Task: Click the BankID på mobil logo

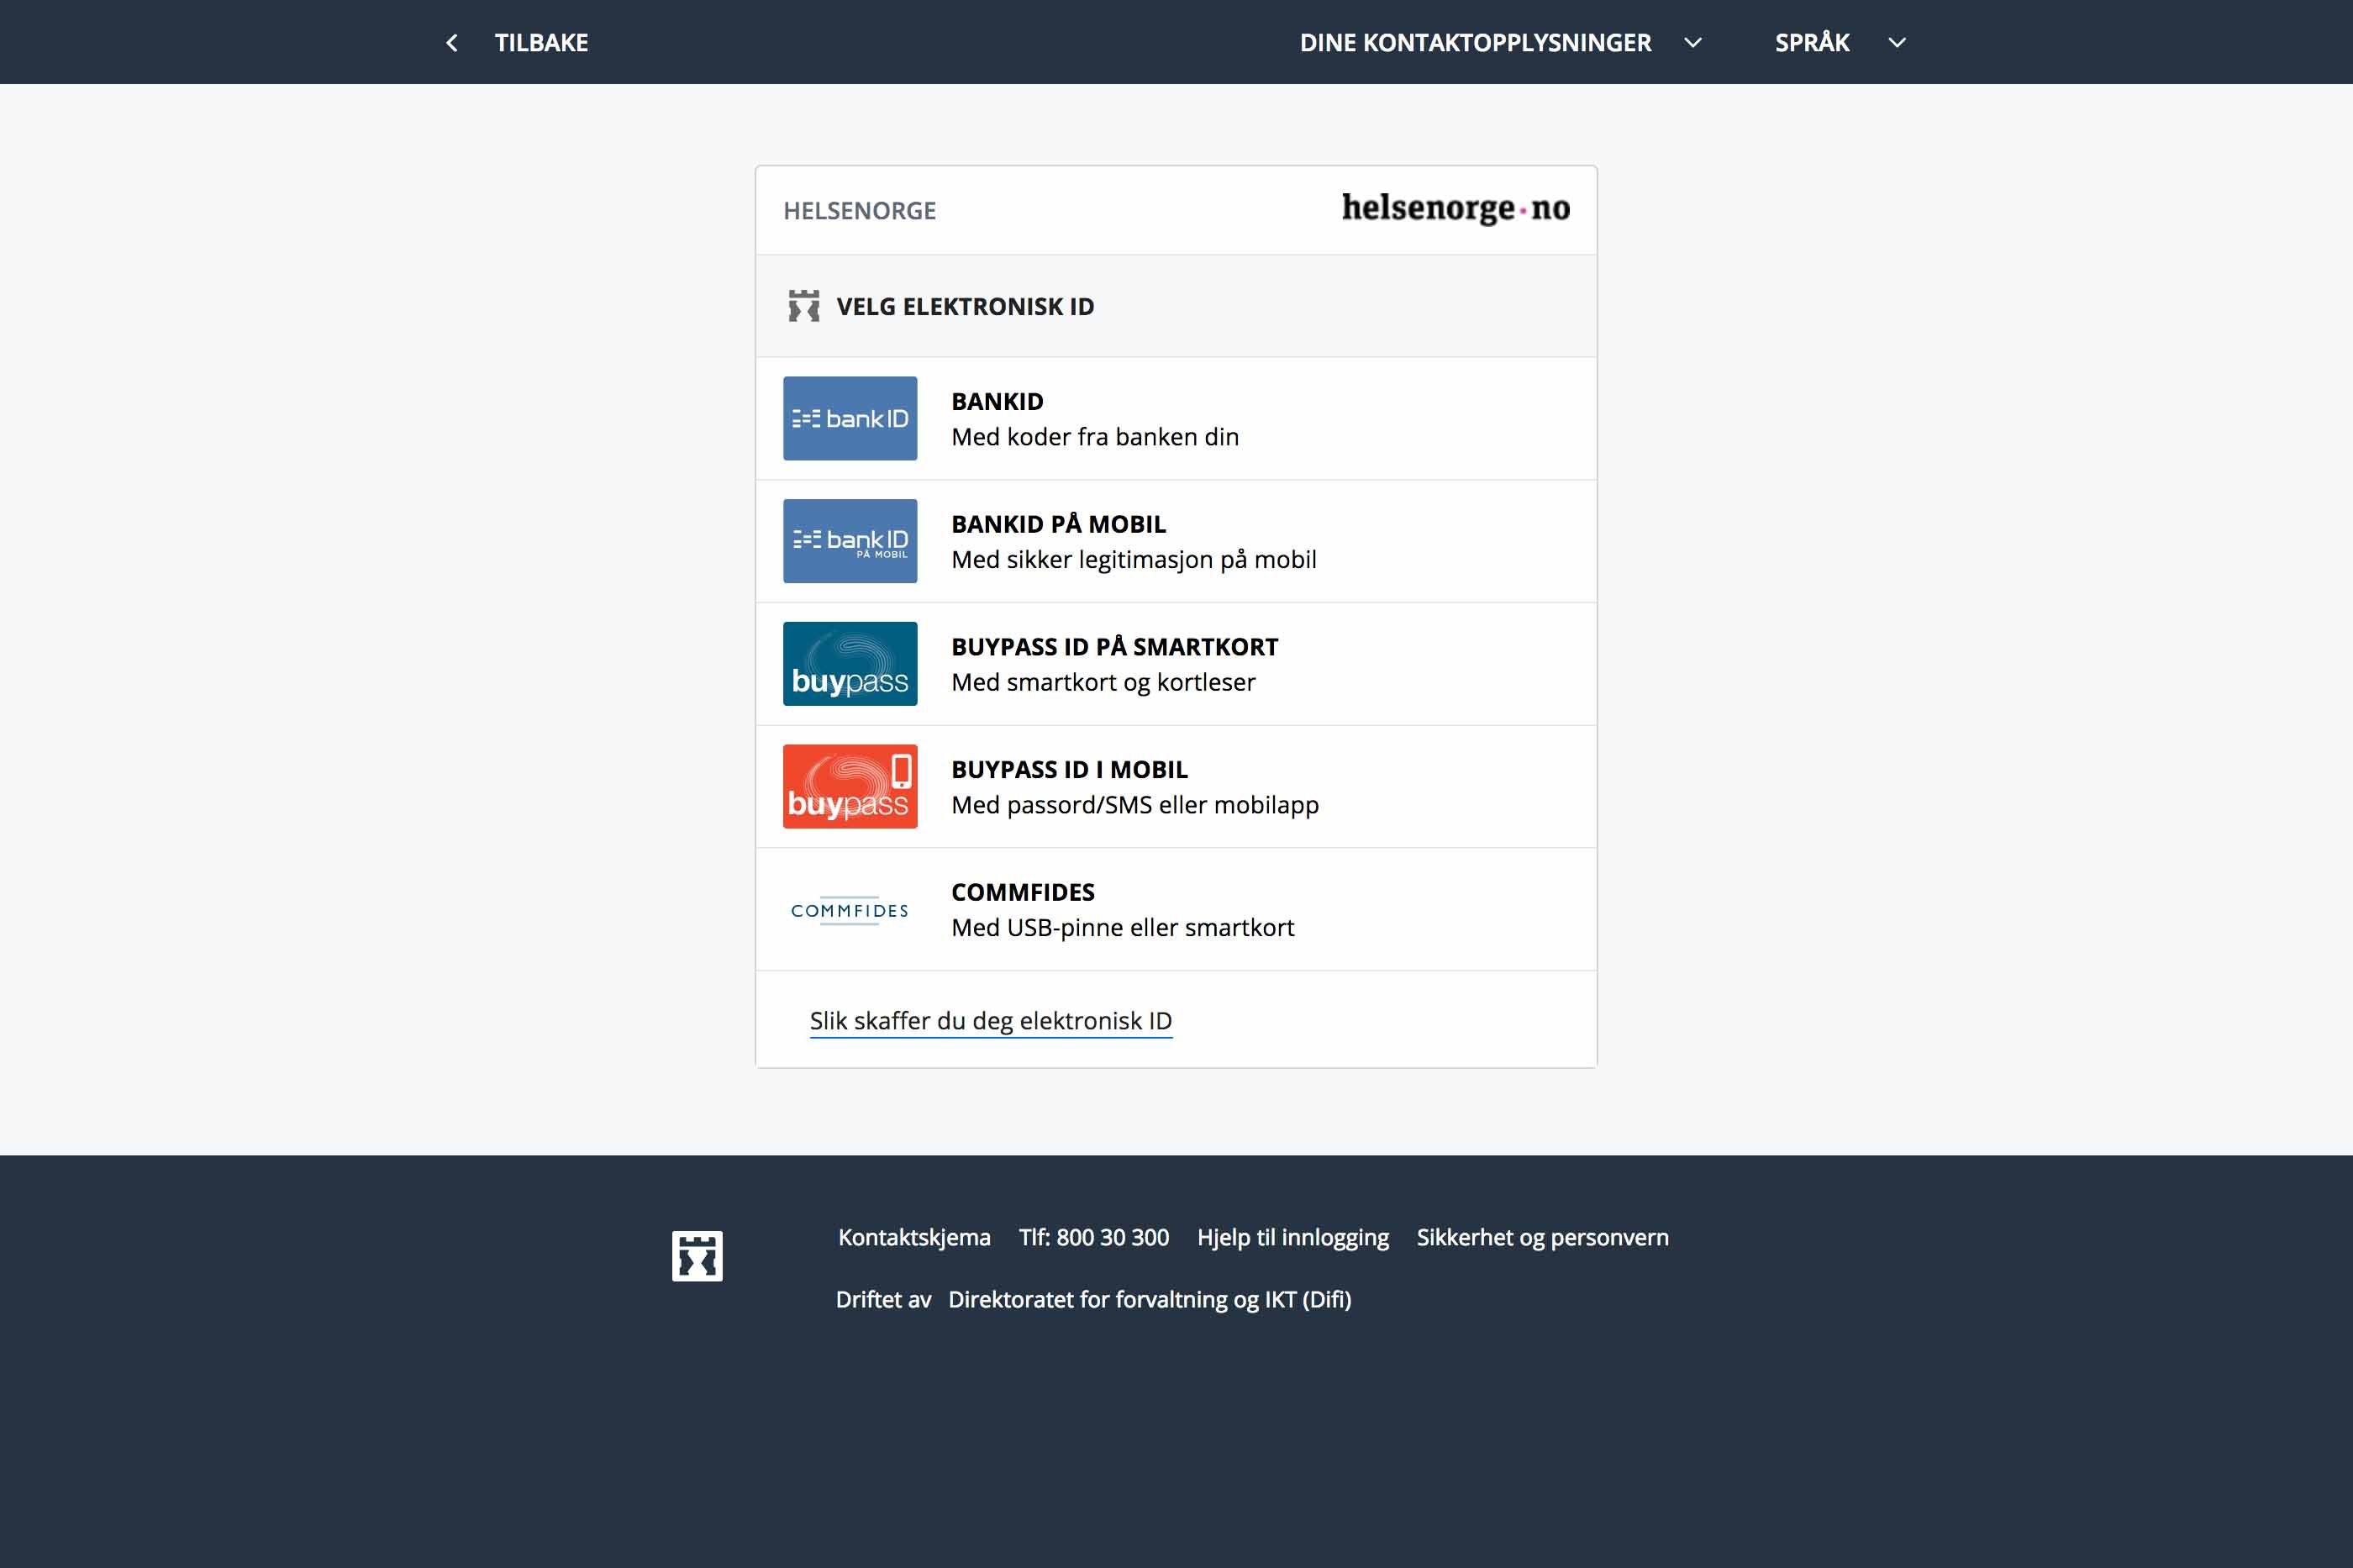Action: (x=850, y=541)
